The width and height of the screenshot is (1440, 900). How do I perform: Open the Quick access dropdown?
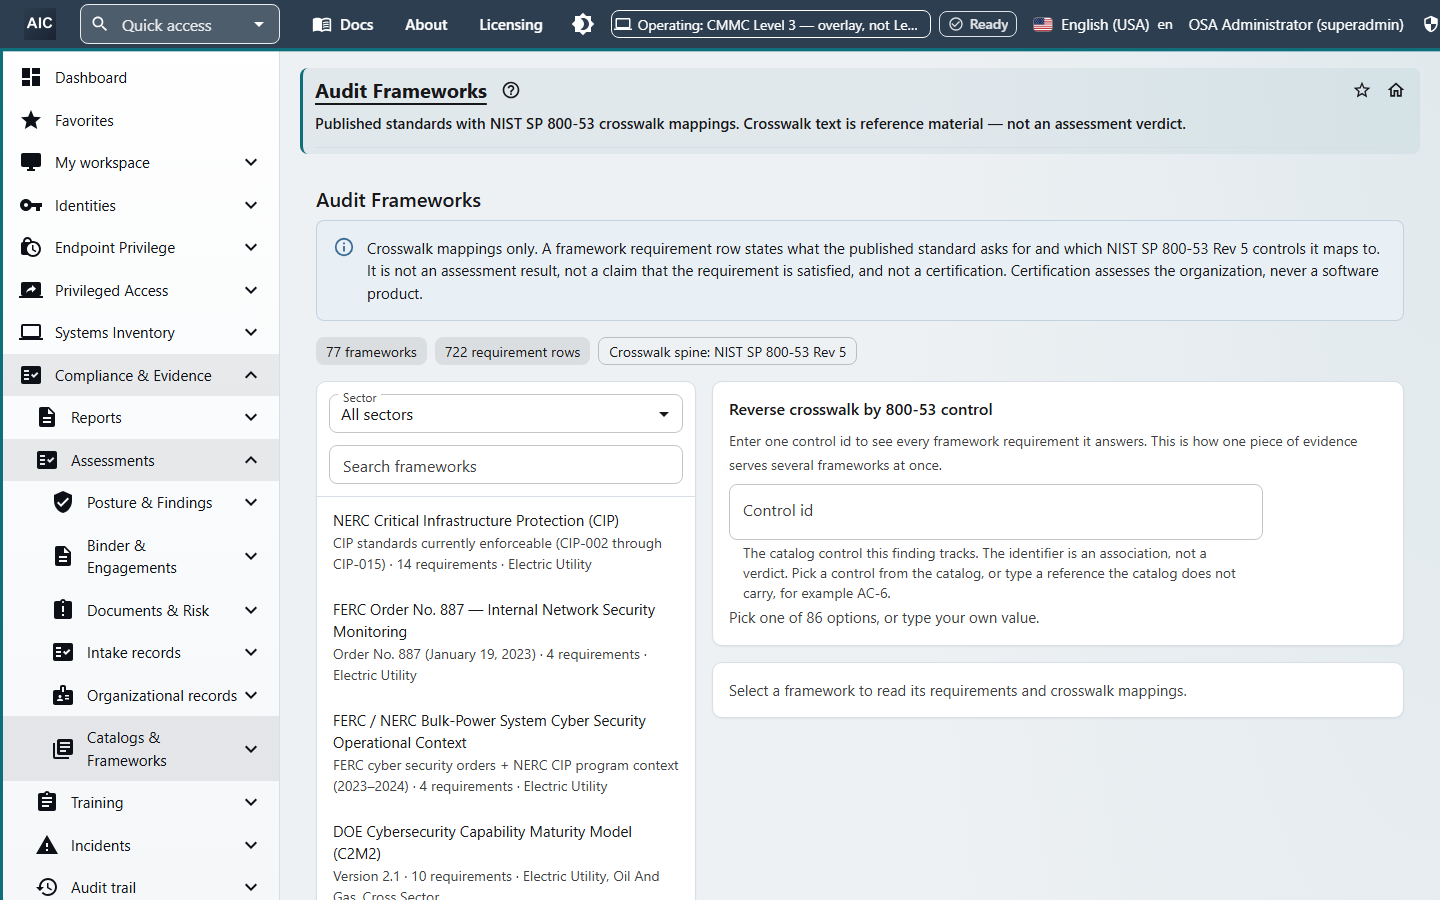pyautogui.click(x=180, y=24)
